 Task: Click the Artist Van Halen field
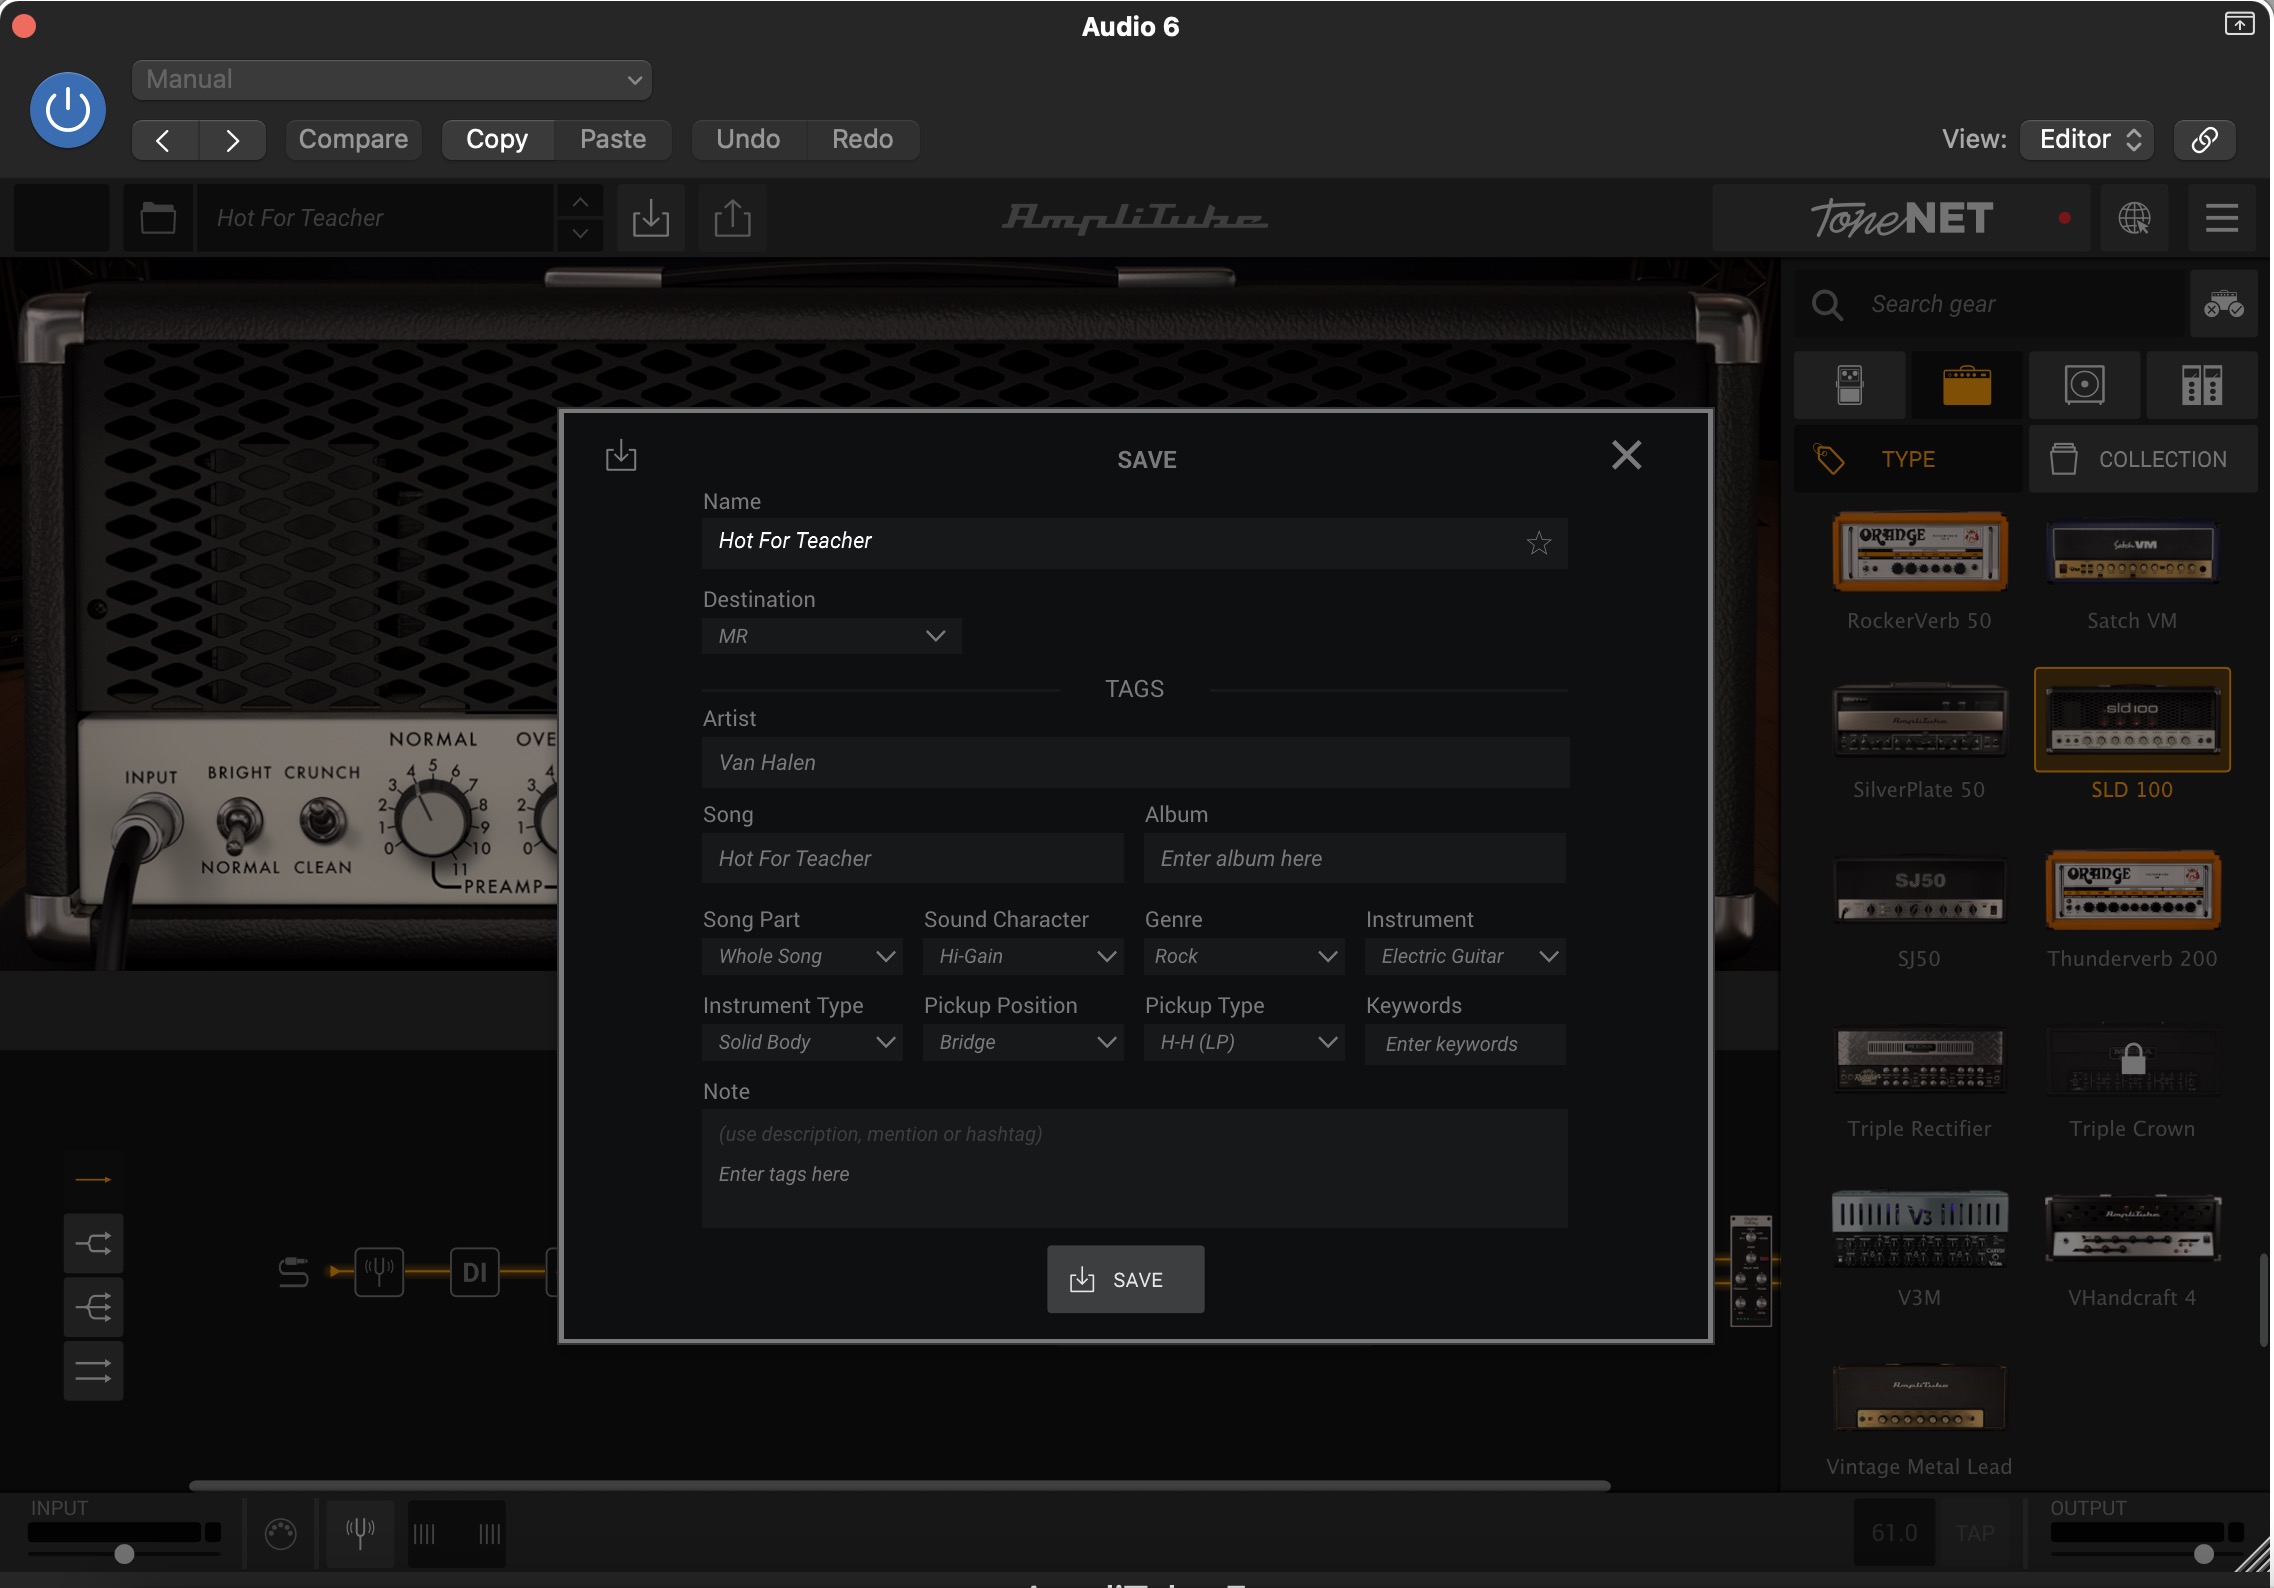(x=1135, y=762)
